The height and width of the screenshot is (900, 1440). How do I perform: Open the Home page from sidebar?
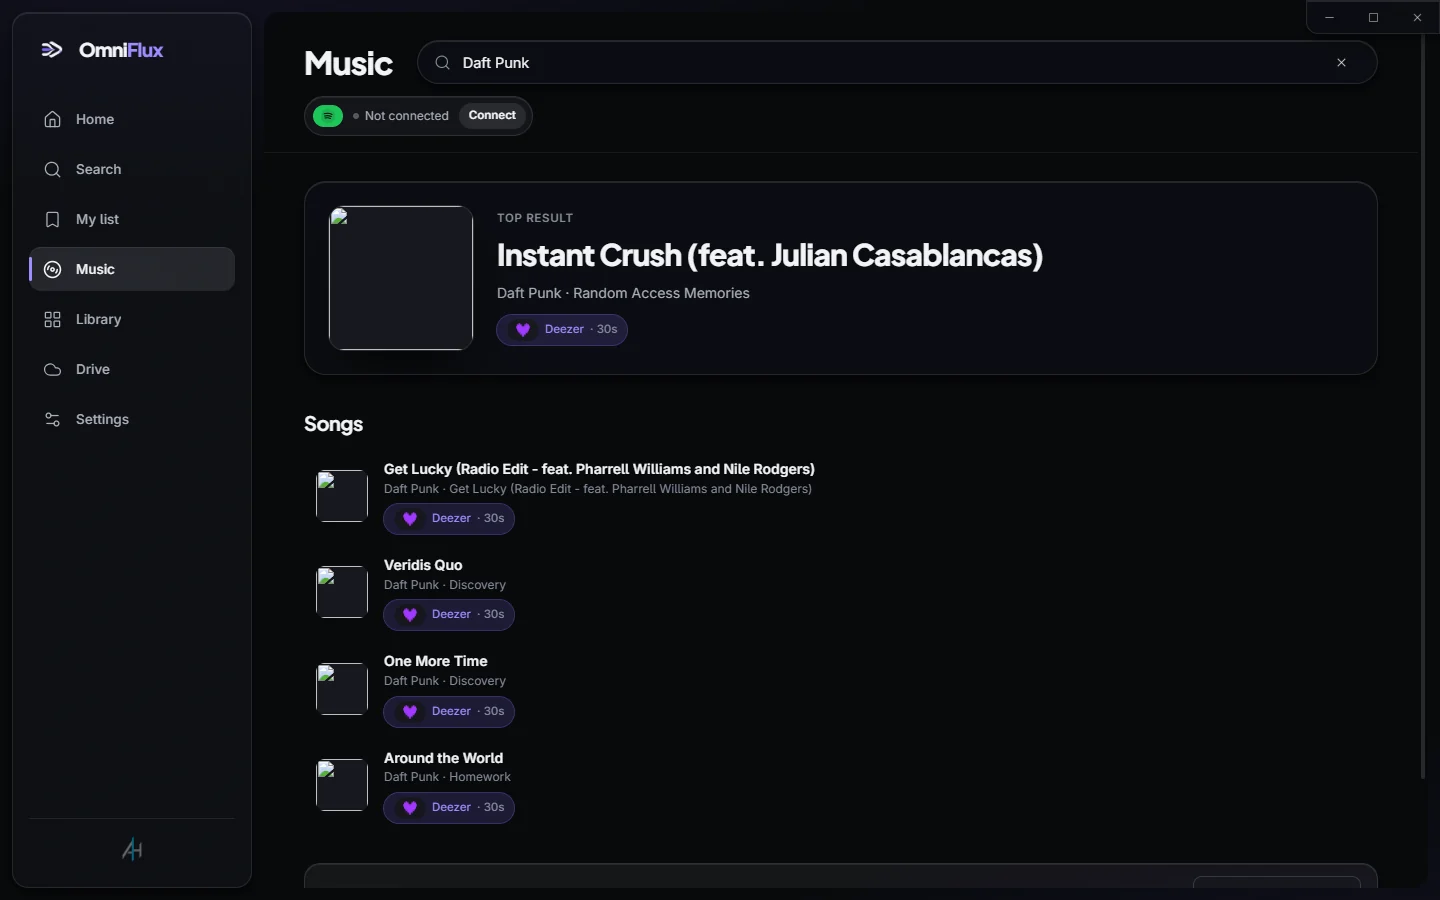(x=132, y=119)
